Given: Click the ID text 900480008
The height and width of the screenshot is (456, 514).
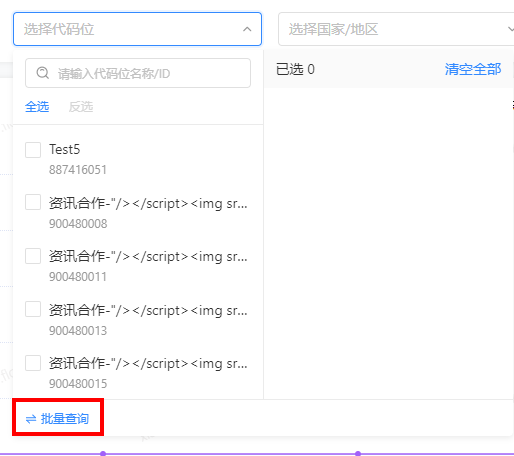Looking at the screenshot, I should 78,223.
